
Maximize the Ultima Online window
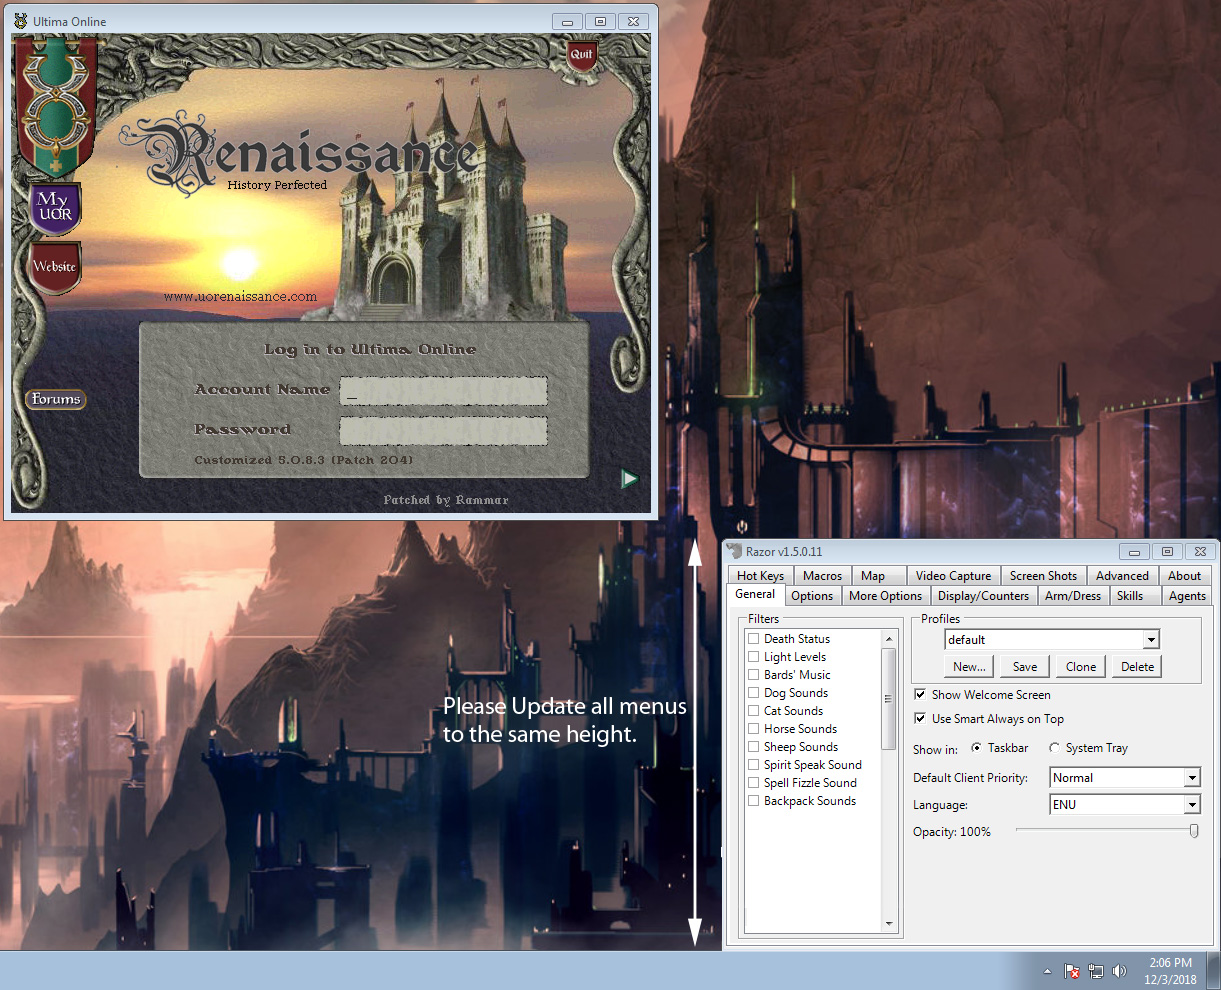[600, 21]
